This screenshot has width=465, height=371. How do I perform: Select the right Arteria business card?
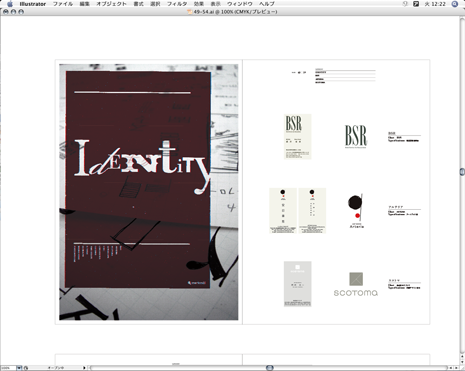[x=312, y=211]
